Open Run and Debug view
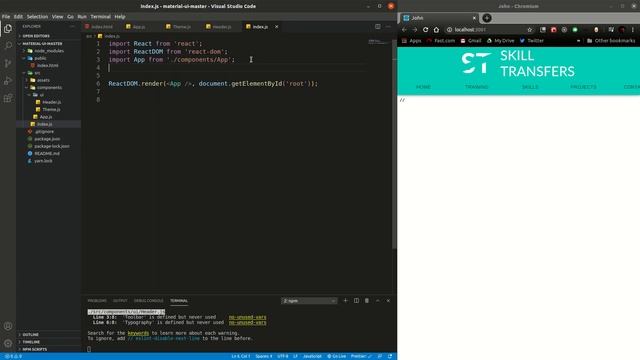Image resolution: width=640 pixels, height=360 pixels. click(8, 80)
